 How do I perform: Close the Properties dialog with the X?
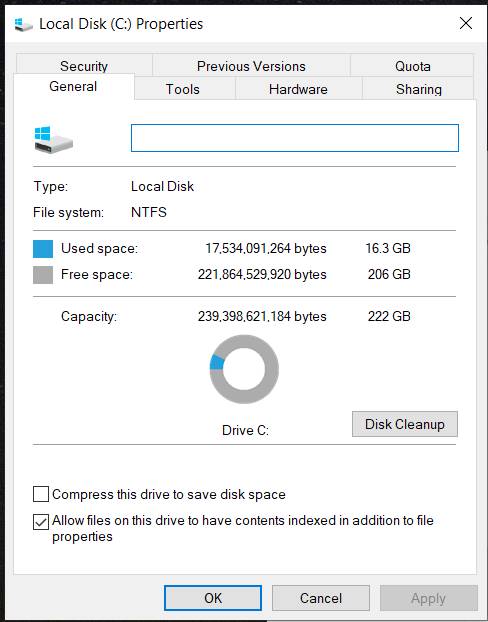click(x=466, y=23)
